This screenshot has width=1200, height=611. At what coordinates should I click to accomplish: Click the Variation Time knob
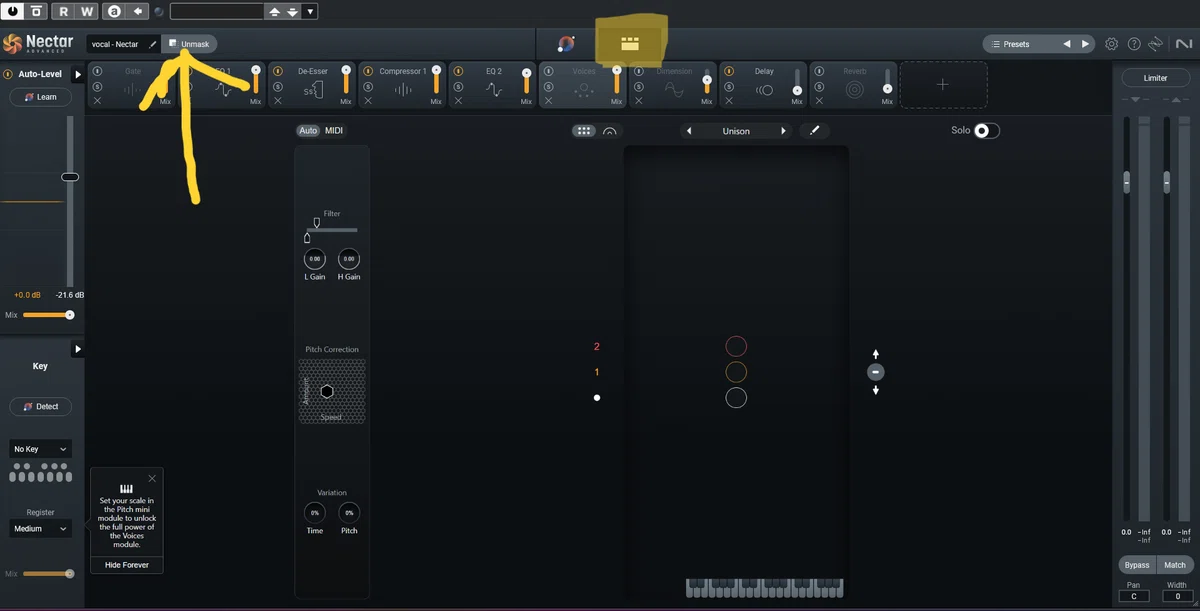314,513
